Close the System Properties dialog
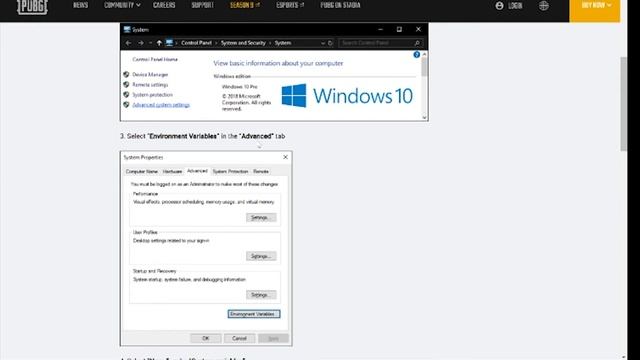This screenshot has height=360, width=640. [285, 157]
